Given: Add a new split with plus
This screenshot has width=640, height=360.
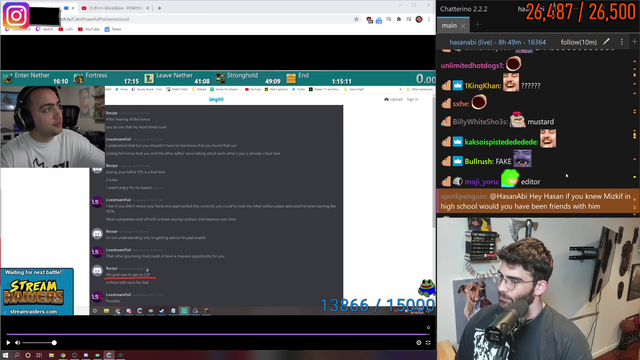Looking at the screenshot, I should (634, 42).
